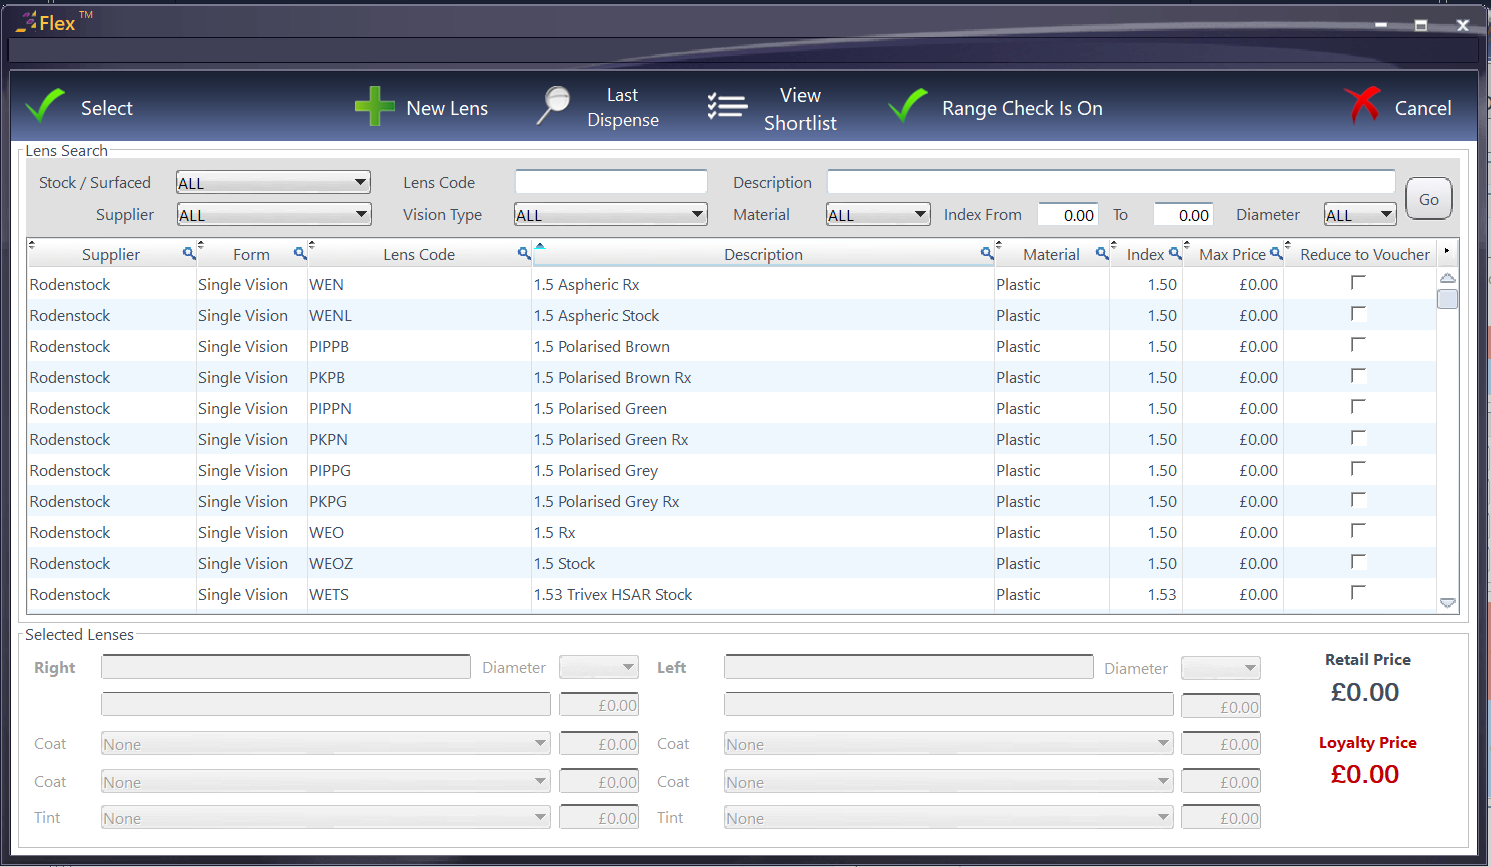Open Right lens Diameter dropdown
The width and height of the screenshot is (1491, 867).
598,667
